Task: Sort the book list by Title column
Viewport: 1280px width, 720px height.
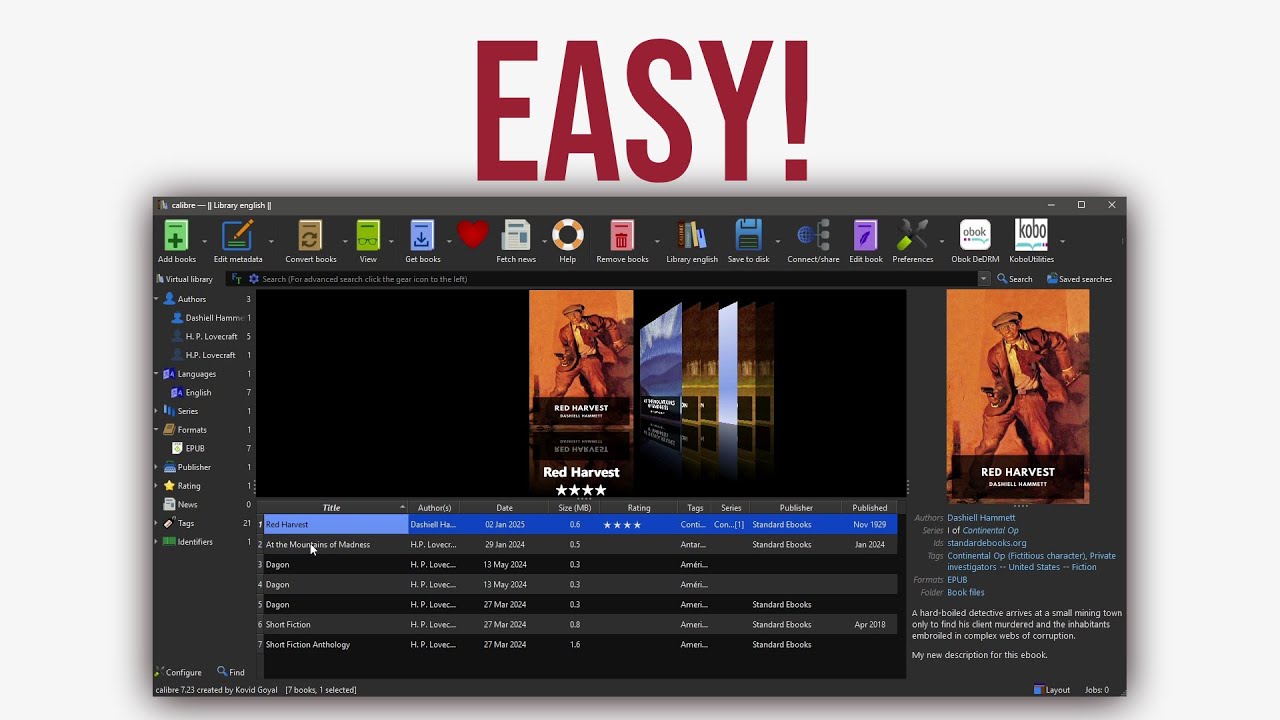Action: [x=332, y=508]
